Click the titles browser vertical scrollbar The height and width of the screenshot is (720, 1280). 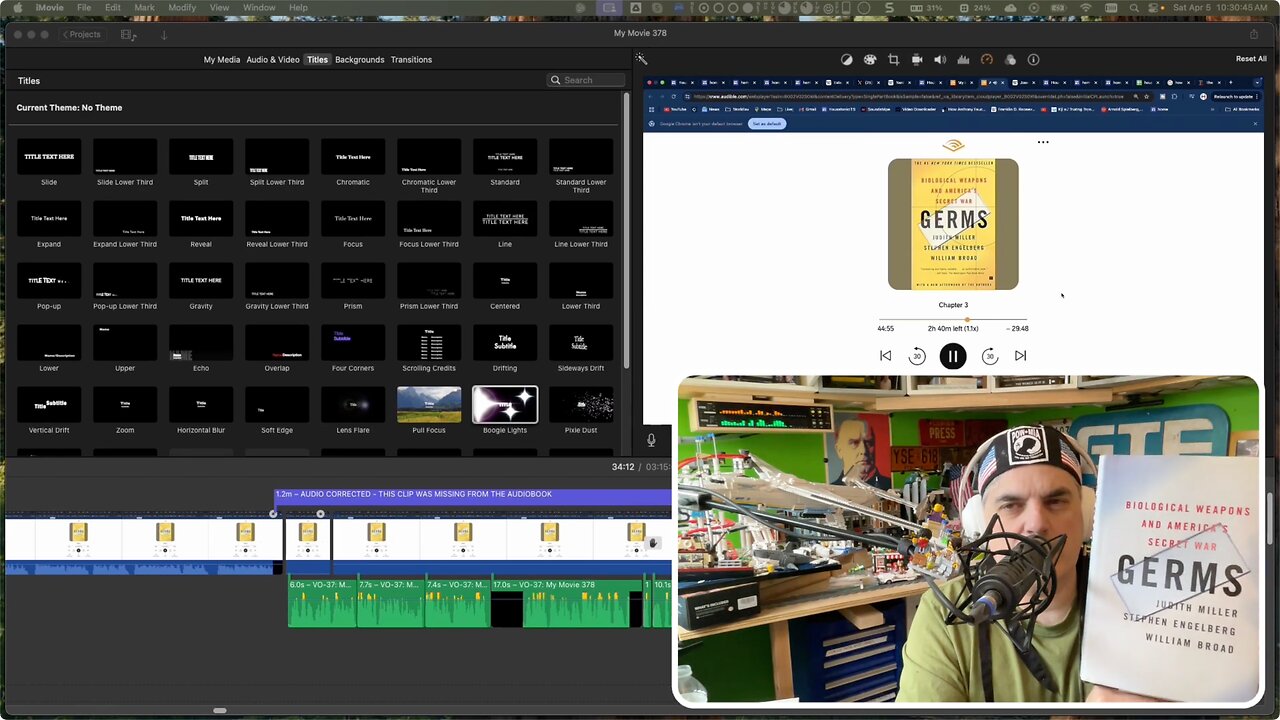[x=626, y=230]
